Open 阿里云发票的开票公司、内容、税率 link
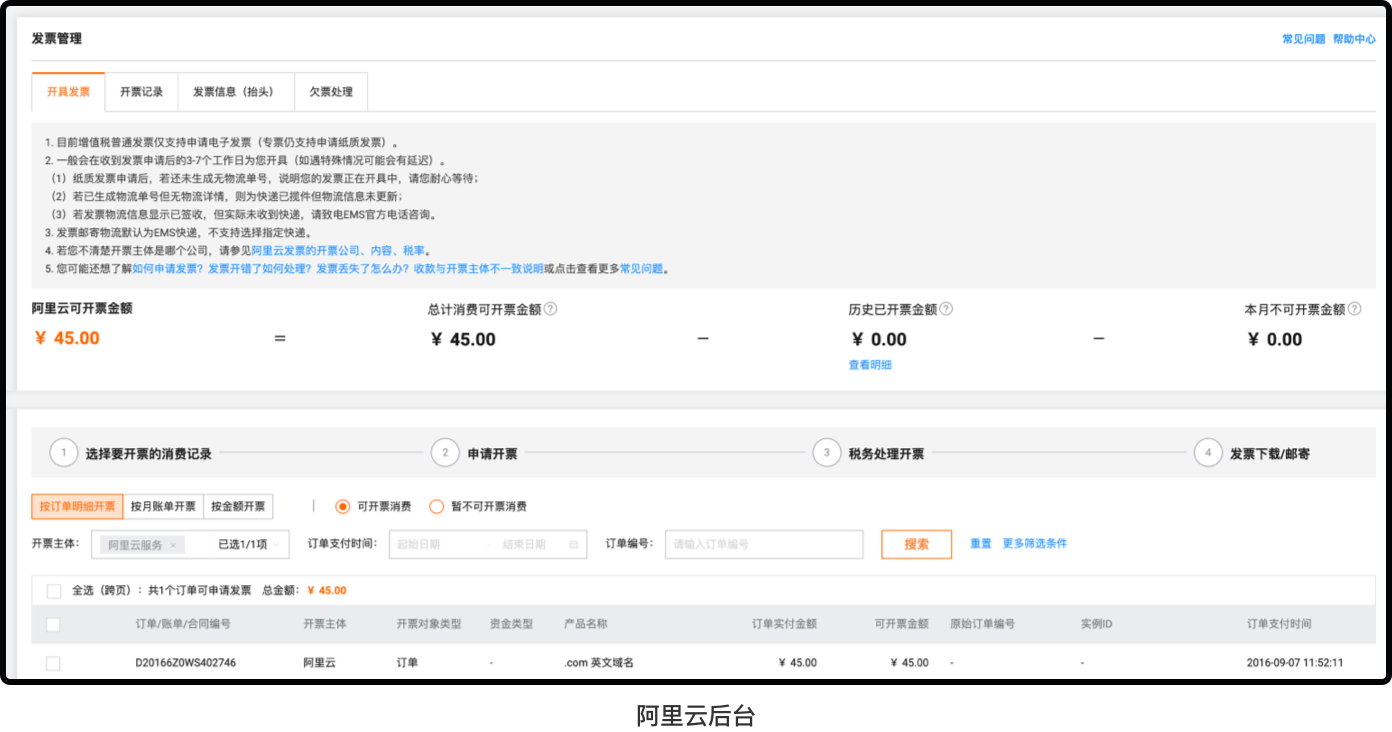 (x=338, y=251)
